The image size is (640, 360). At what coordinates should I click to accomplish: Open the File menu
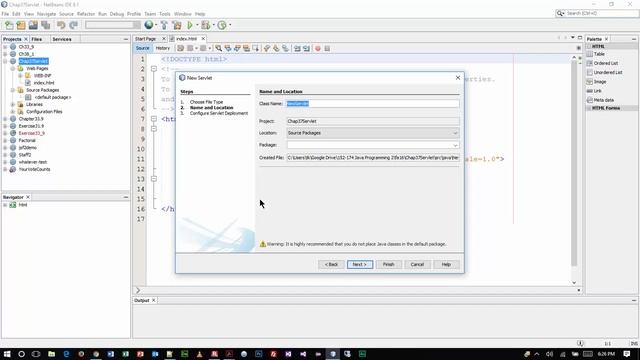click(x=5, y=14)
